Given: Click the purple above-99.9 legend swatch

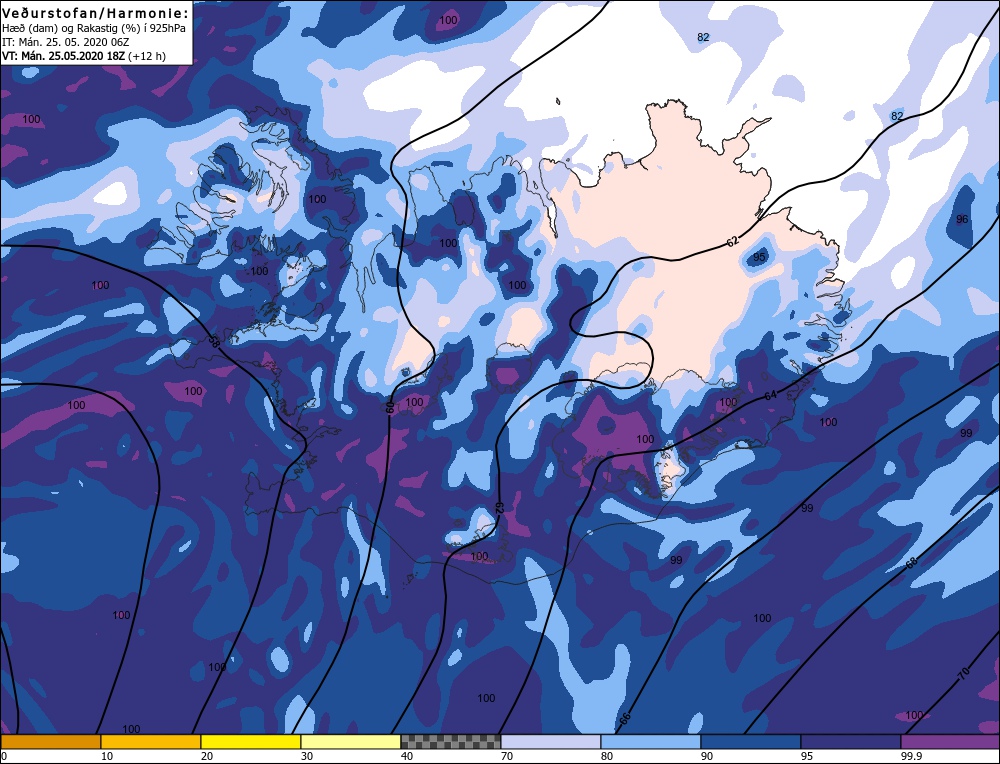Looking at the screenshot, I should point(950,741).
